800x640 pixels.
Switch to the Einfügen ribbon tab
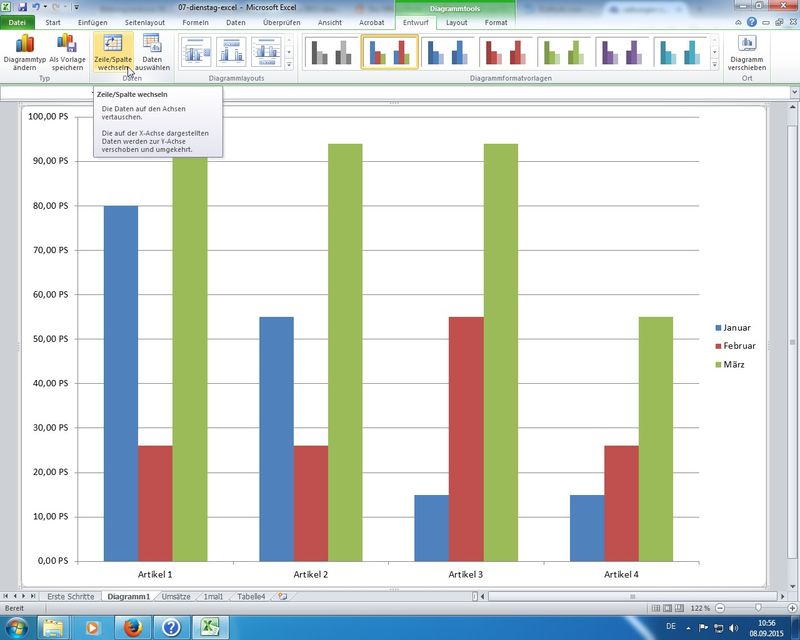(92, 21)
